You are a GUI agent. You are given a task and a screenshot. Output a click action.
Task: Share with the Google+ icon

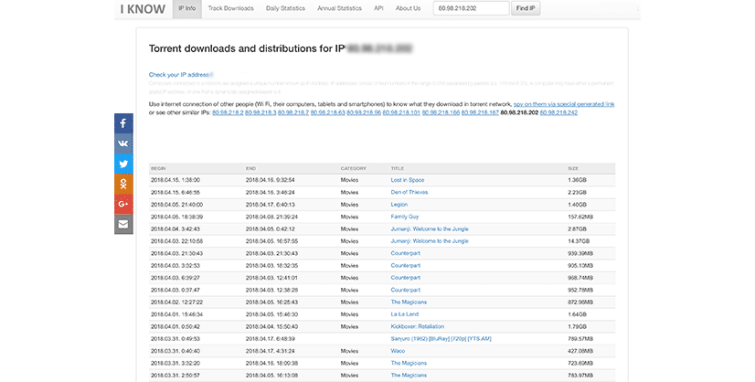point(123,204)
